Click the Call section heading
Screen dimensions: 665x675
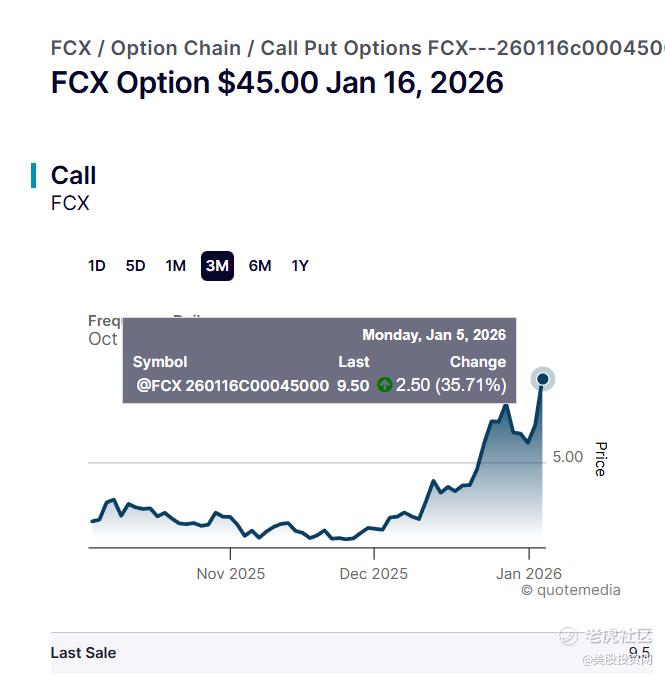[x=74, y=175]
